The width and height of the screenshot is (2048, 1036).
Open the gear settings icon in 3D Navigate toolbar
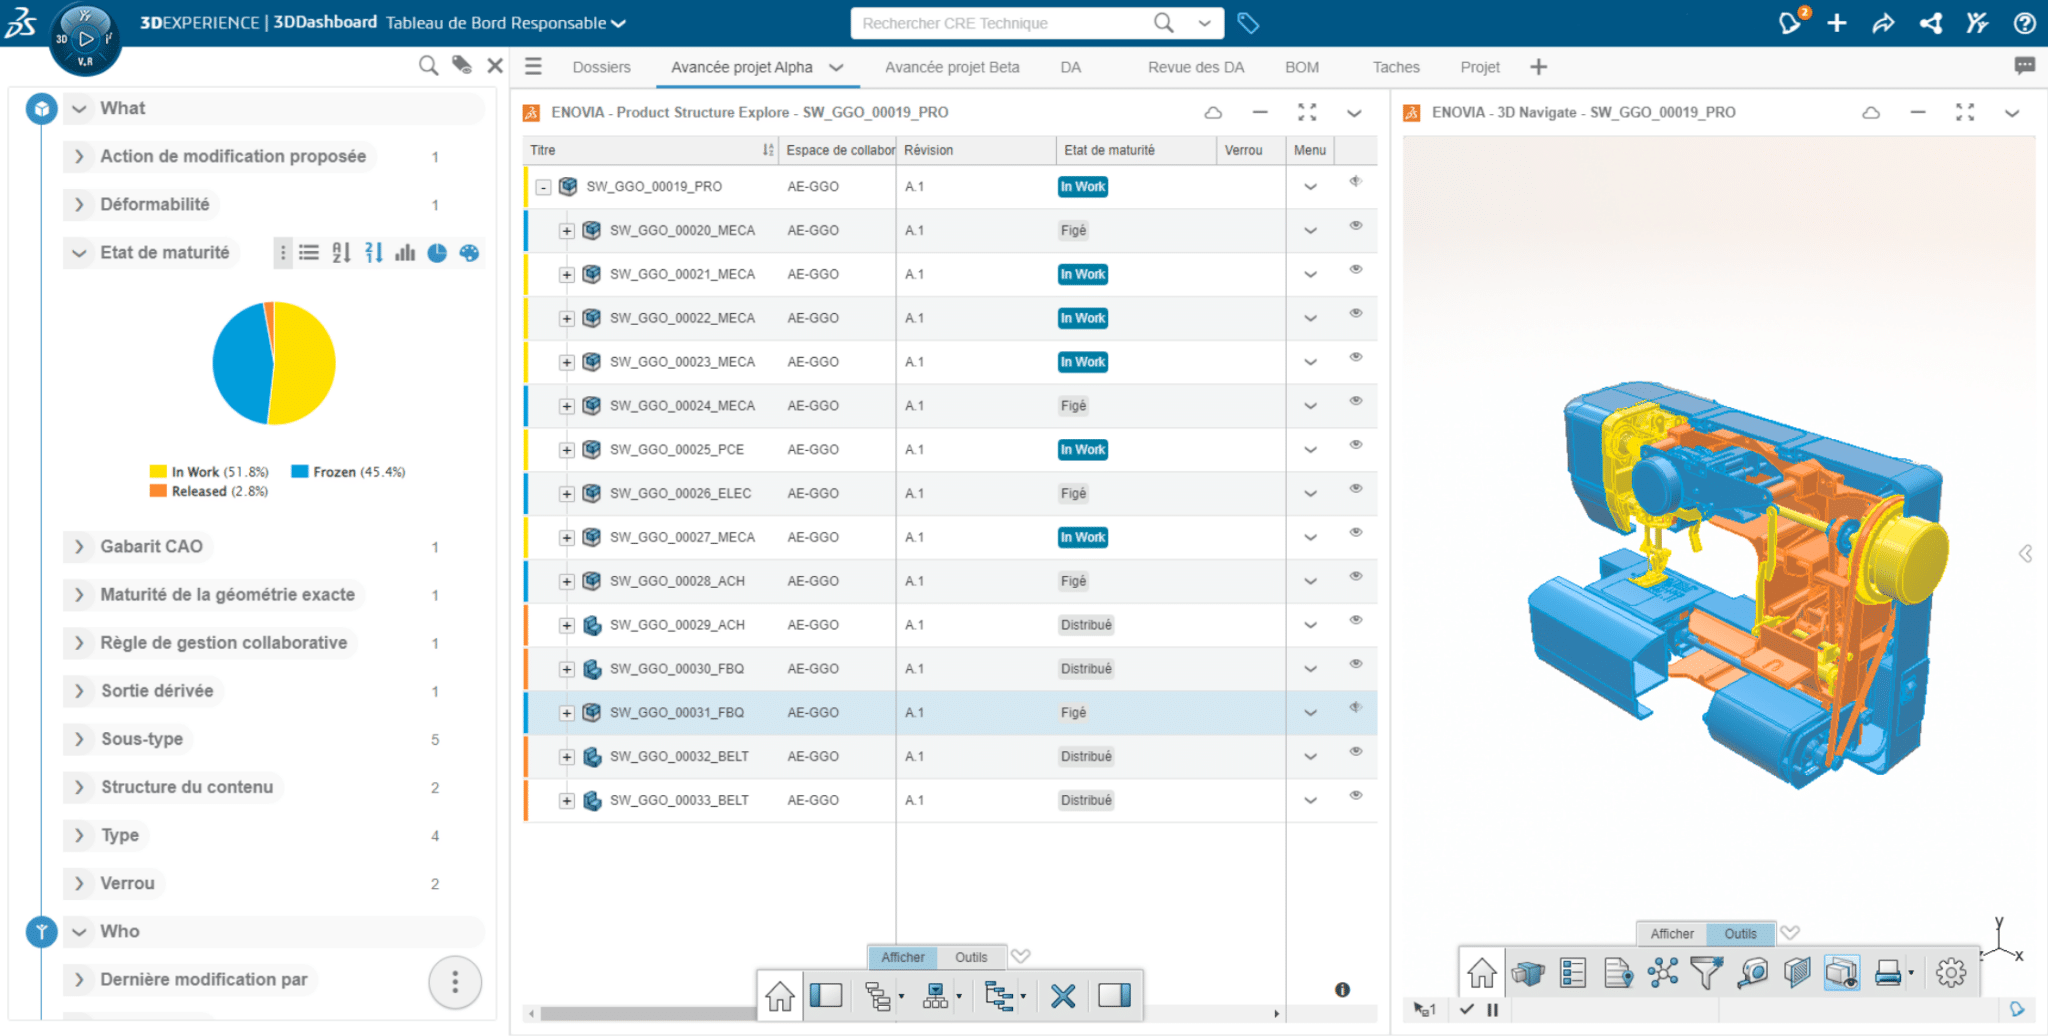1951,973
